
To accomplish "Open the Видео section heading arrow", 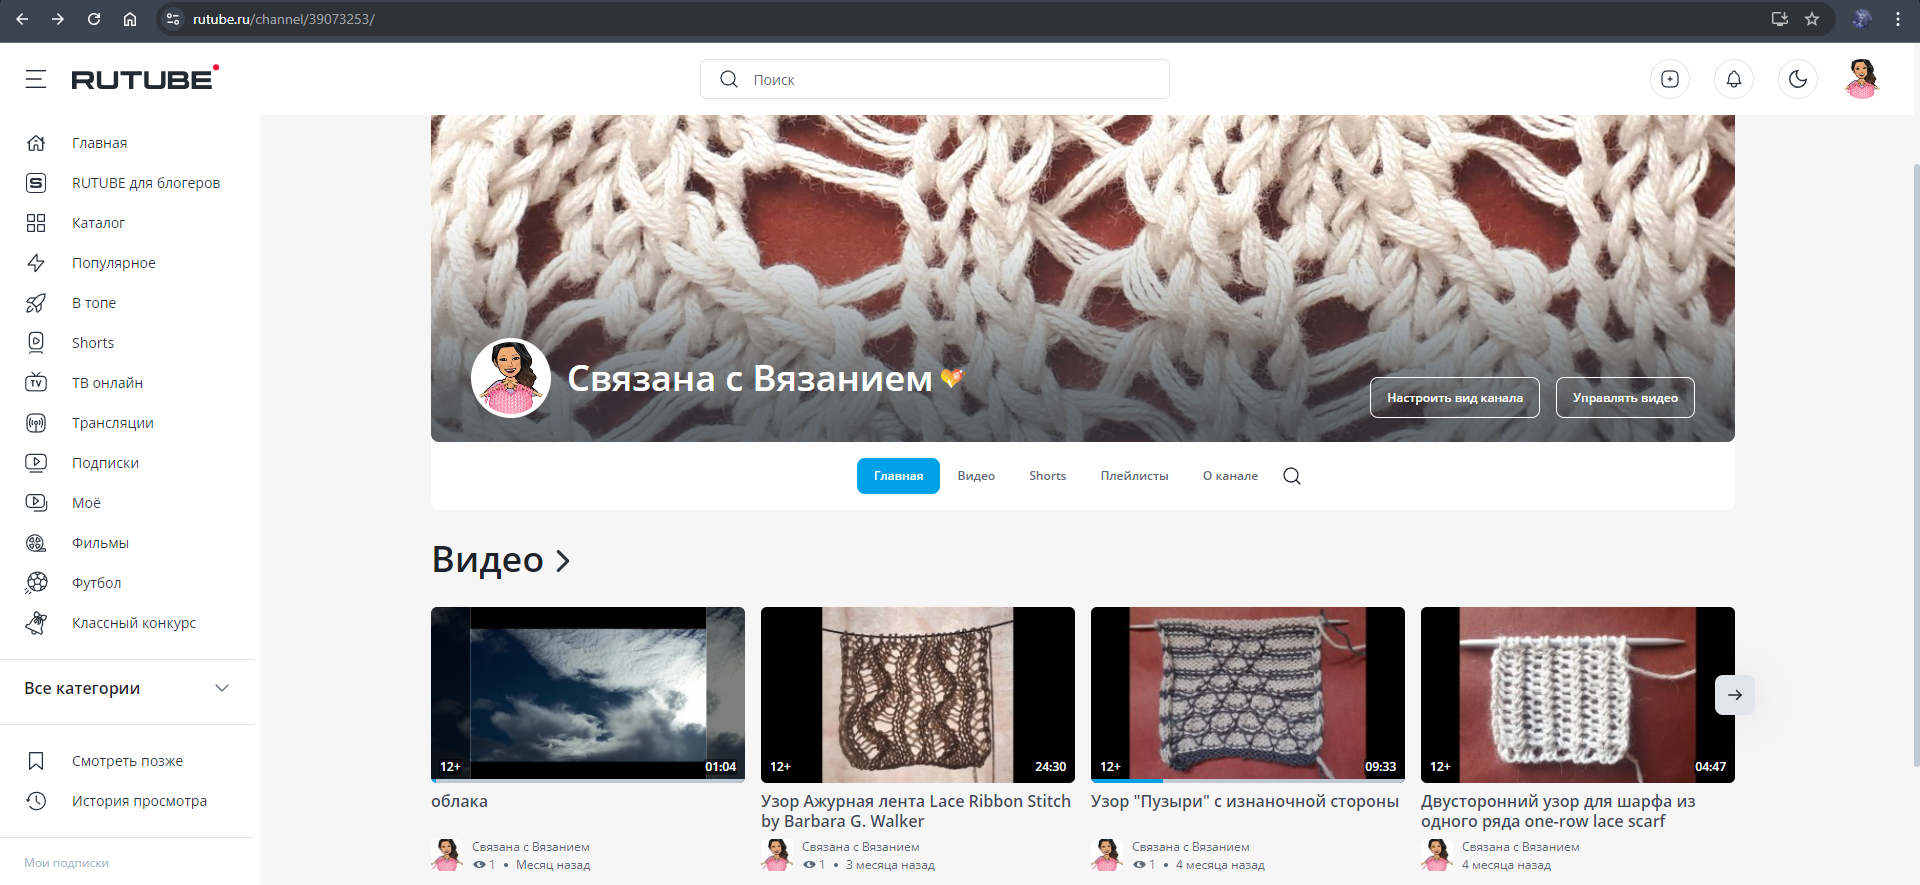I will 563,561.
